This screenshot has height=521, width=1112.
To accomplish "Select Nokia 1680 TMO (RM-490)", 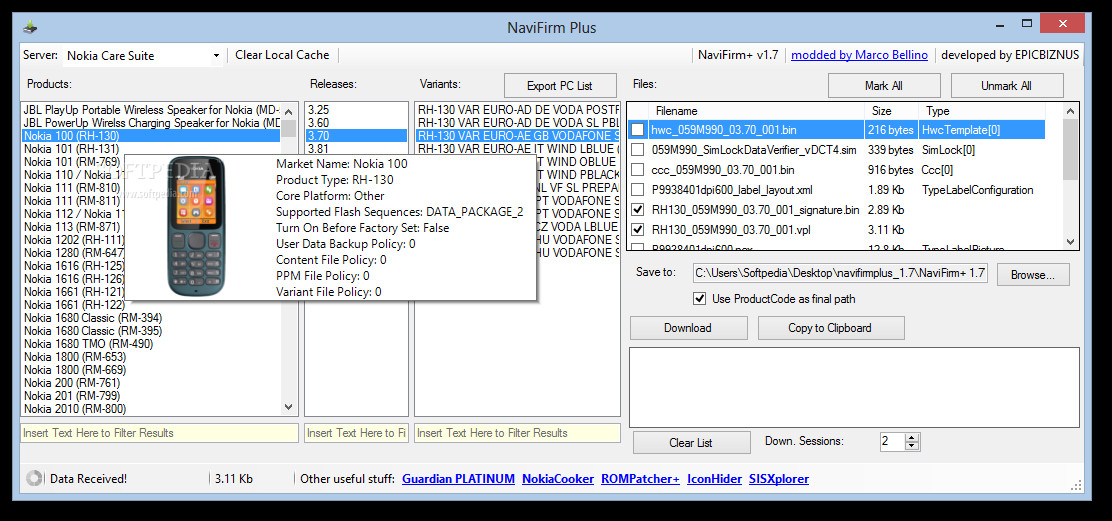I will 151,344.
